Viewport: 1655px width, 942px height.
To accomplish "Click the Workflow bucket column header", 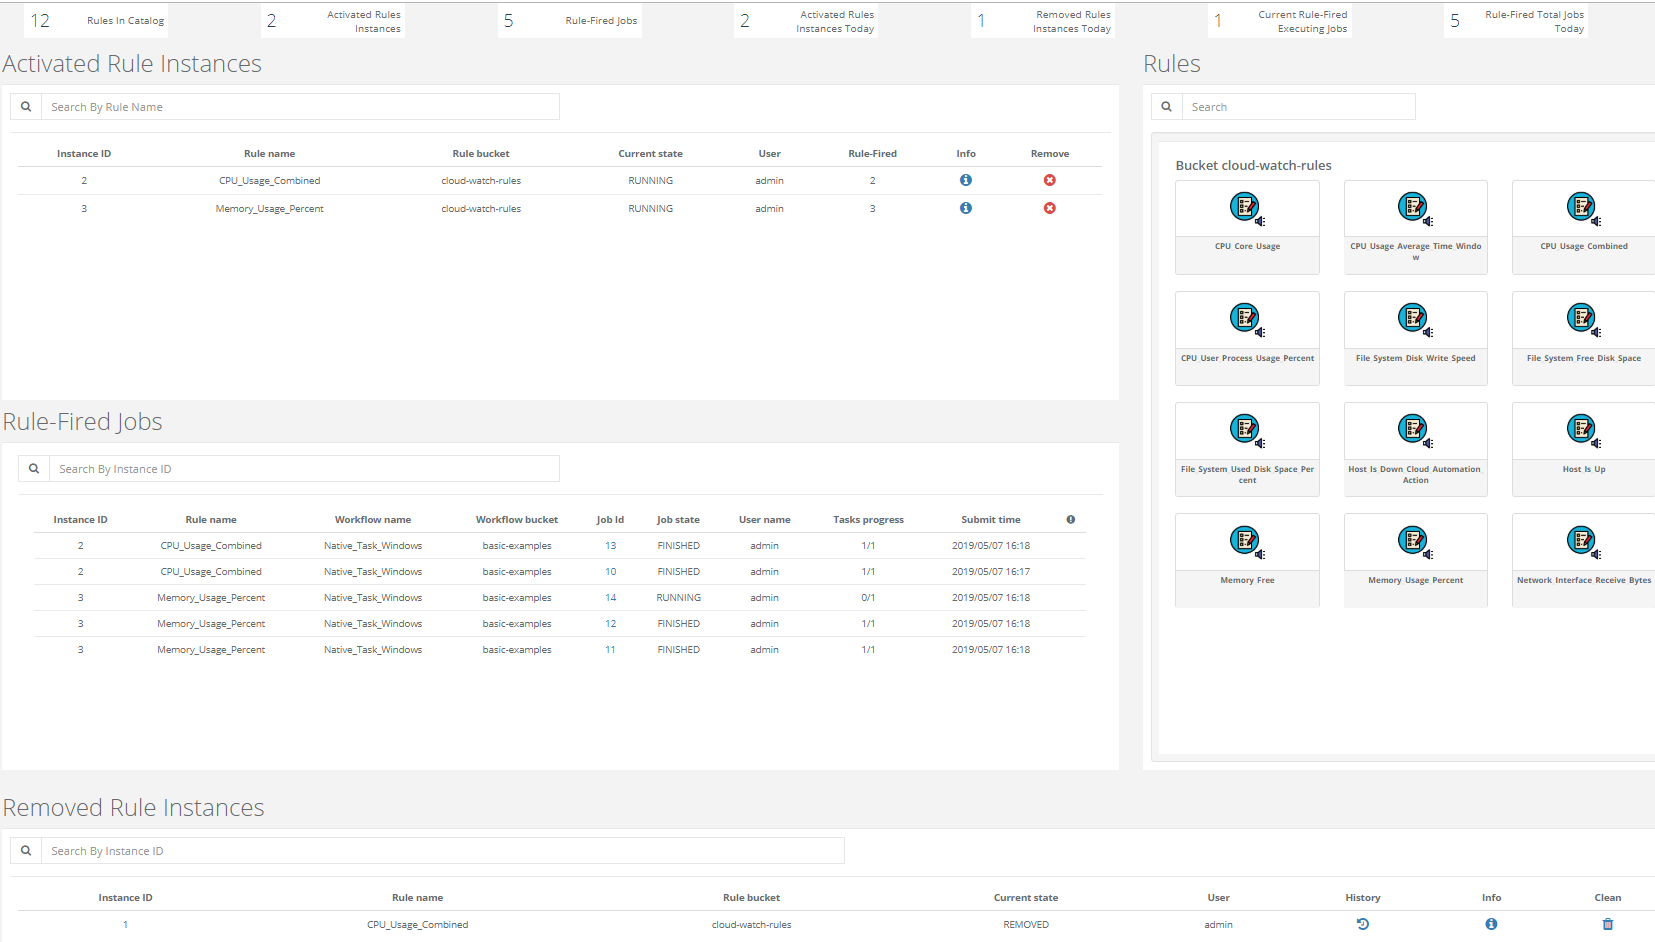I will point(517,520).
